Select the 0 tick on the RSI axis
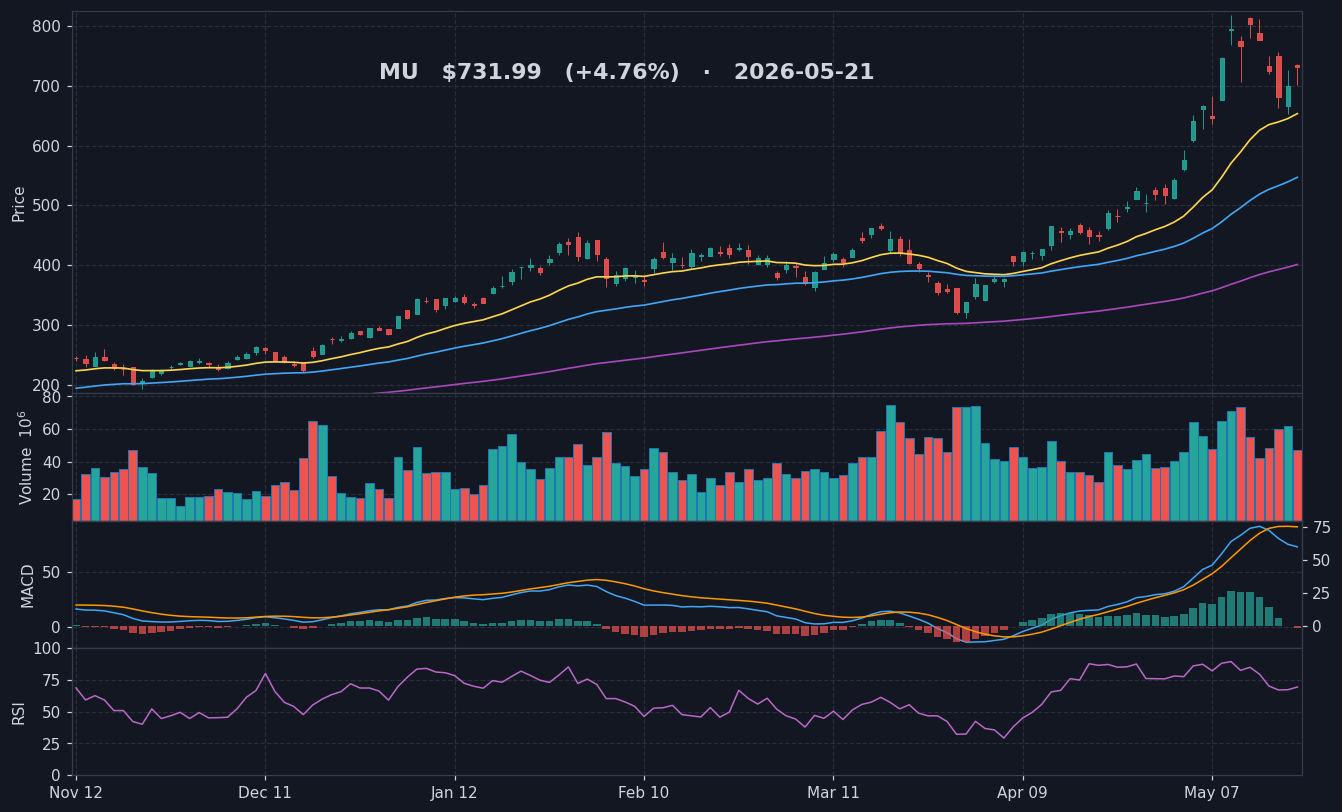Screen dimensions: 1342x812 56,776
